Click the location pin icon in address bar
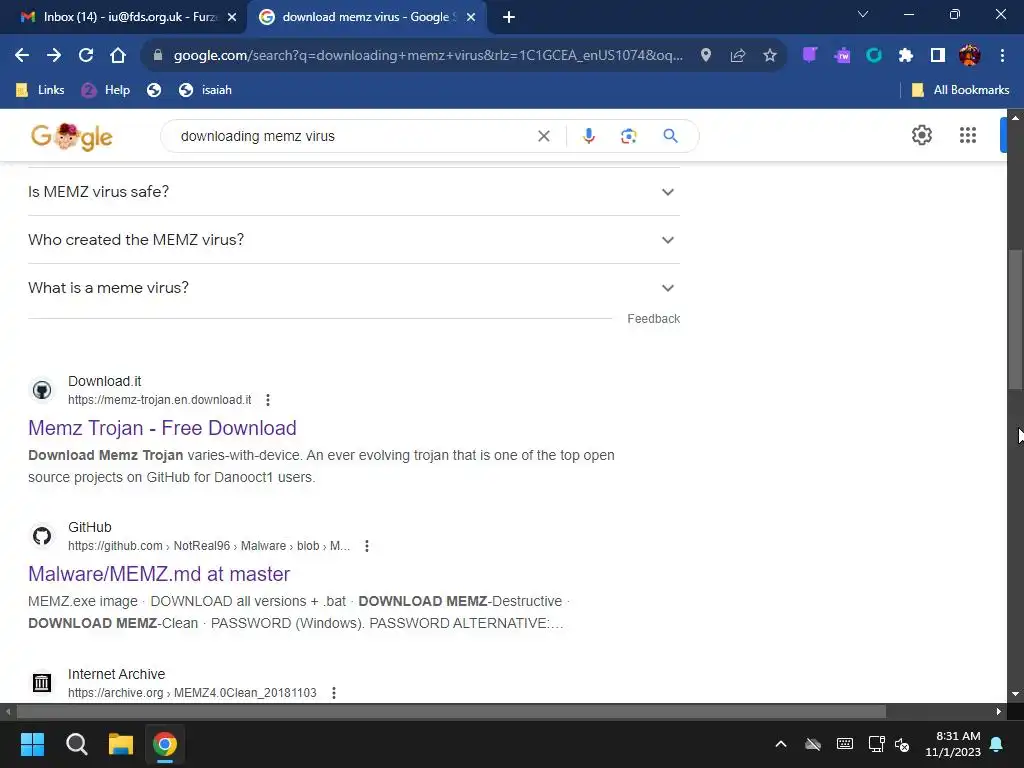Image resolution: width=1024 pixels, height=768 pixels. 706,56
